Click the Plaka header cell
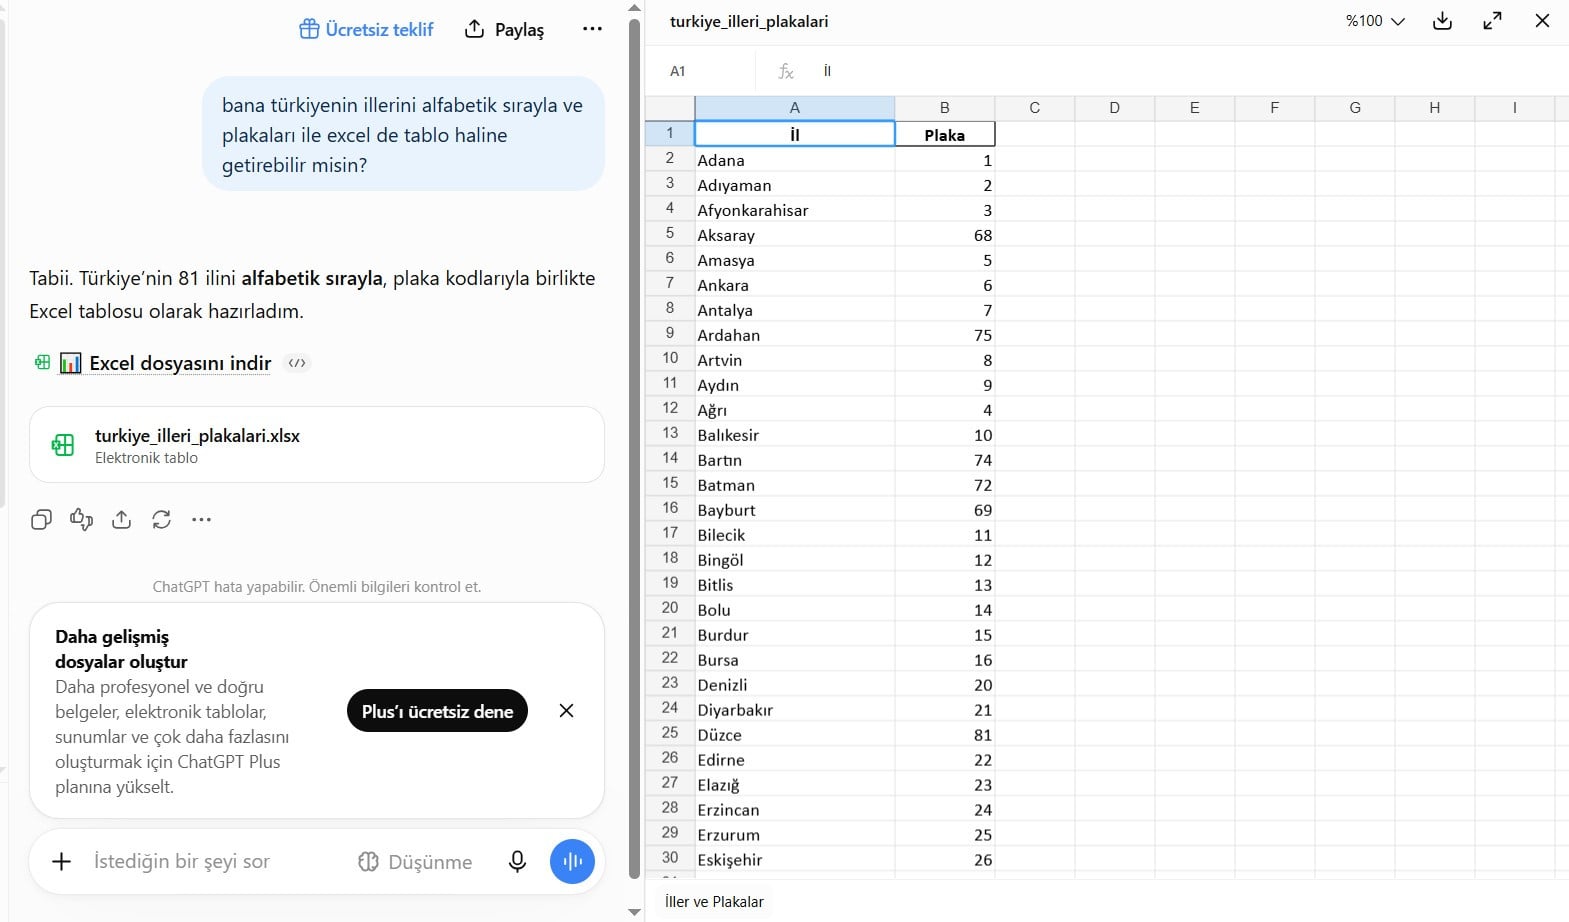The height and width of the screenshot is (922, 1569). [x=944, y=134]
